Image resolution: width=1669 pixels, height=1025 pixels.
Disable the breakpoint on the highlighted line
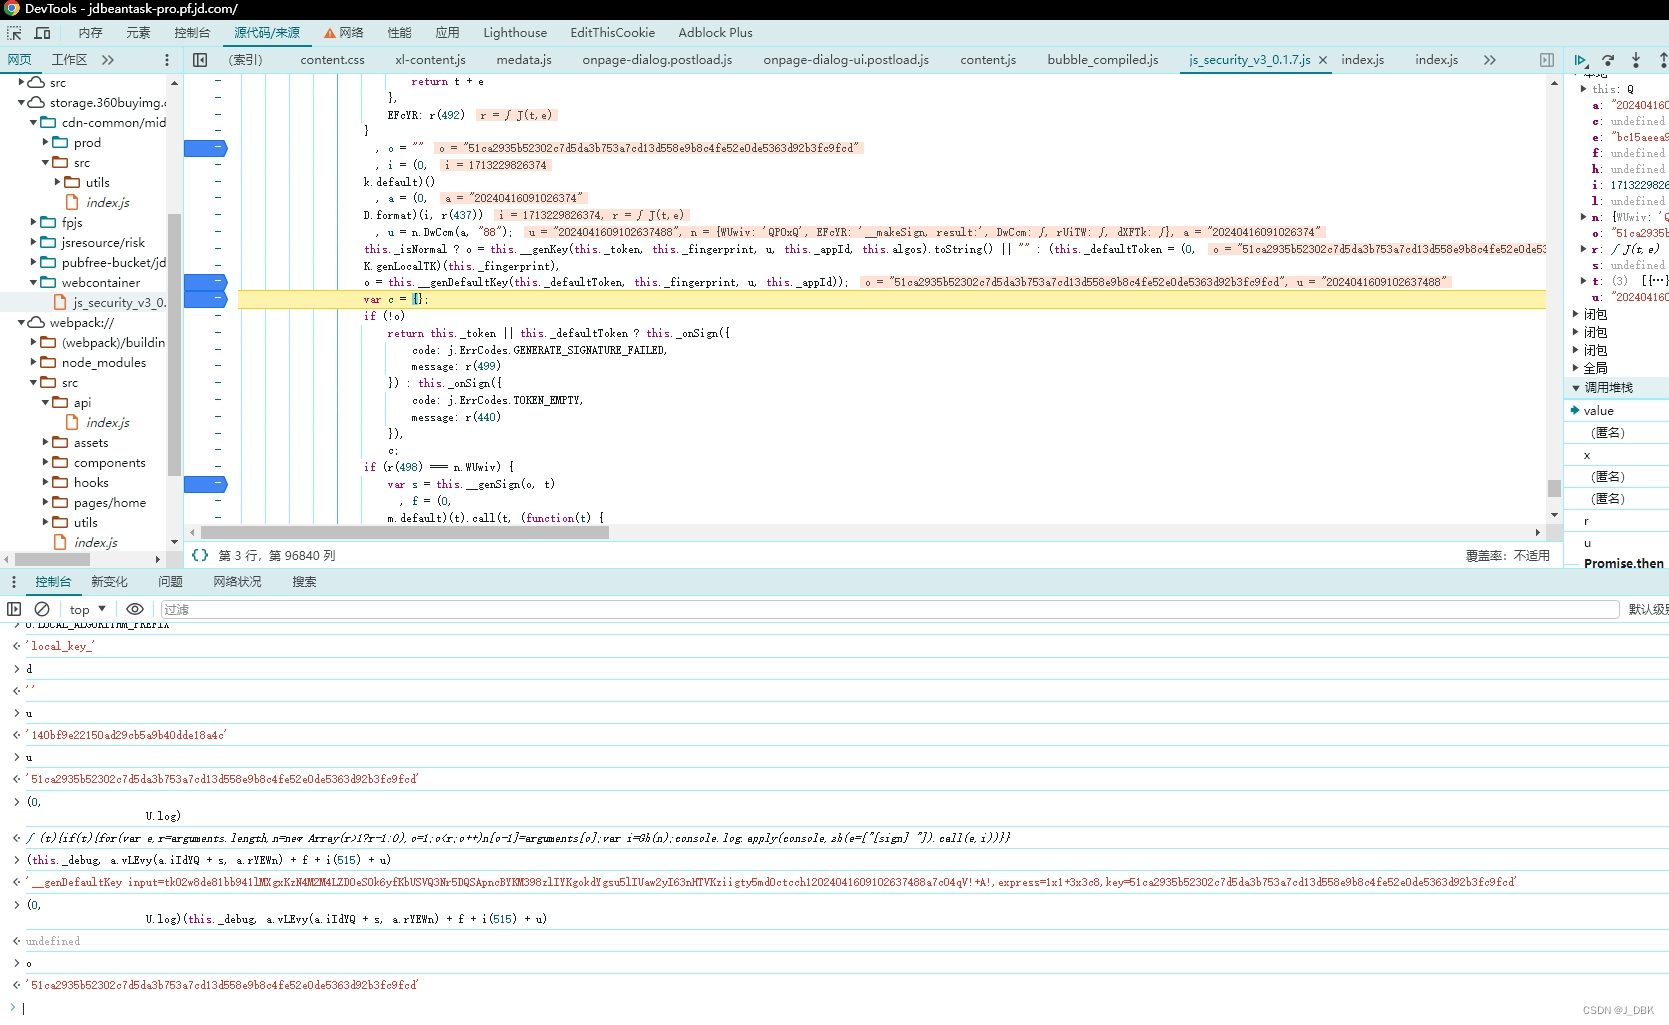206,298
